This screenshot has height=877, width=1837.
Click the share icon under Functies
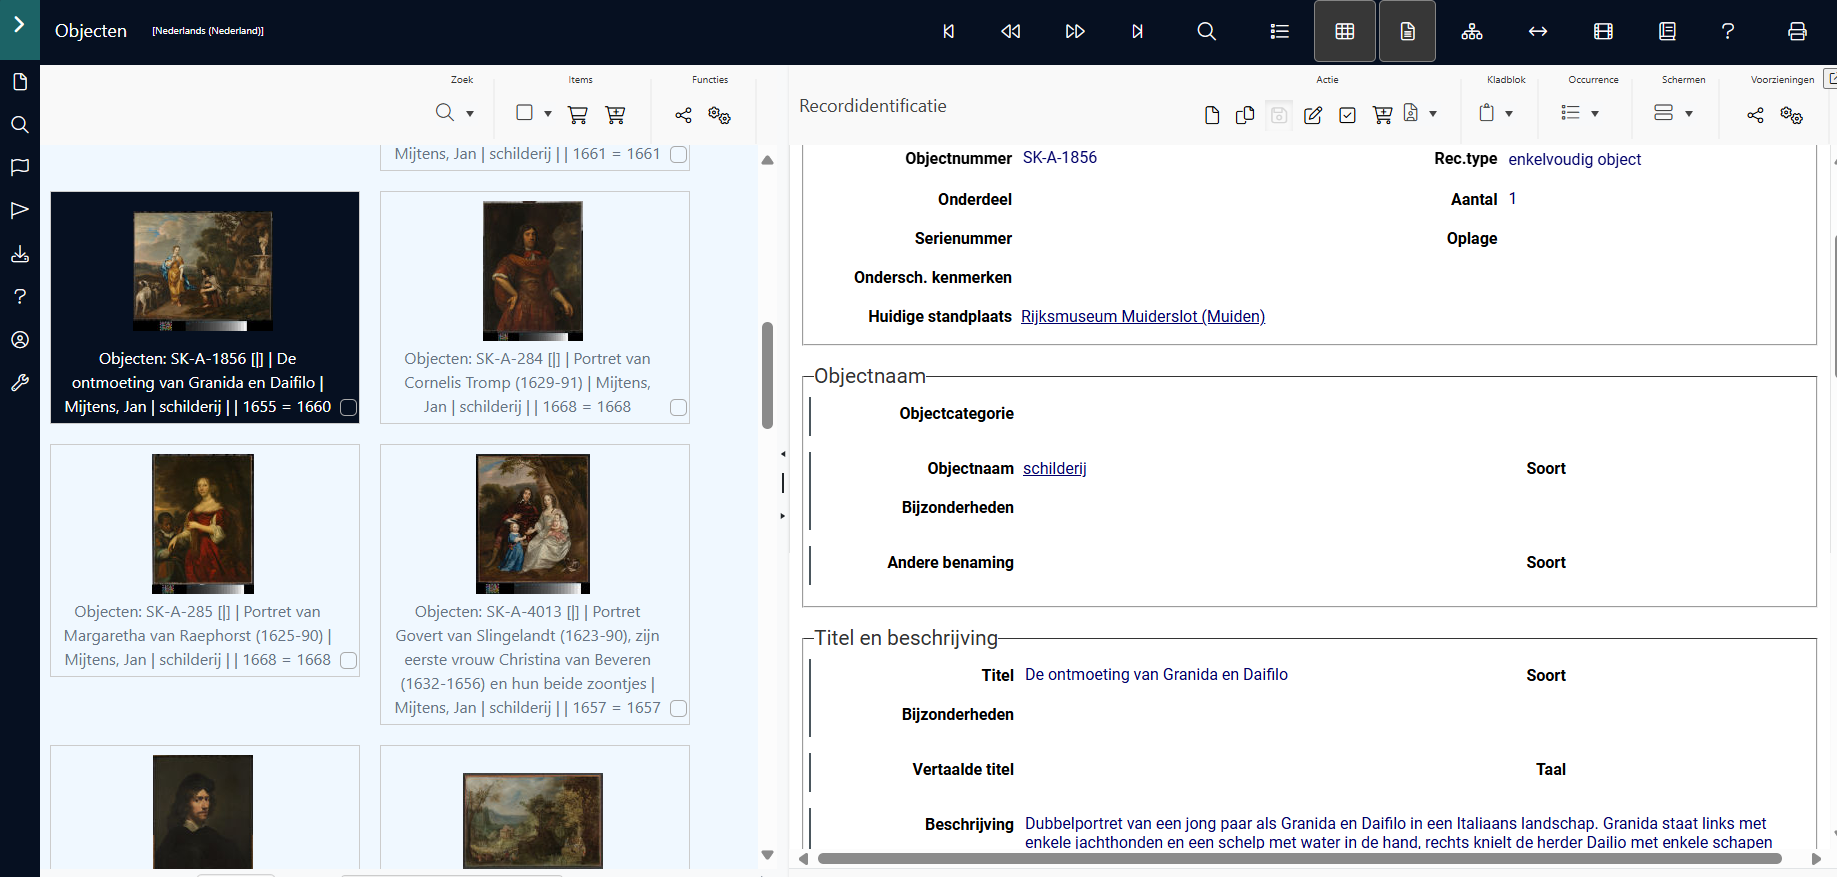pyautogui.click(x=683, y=115)
